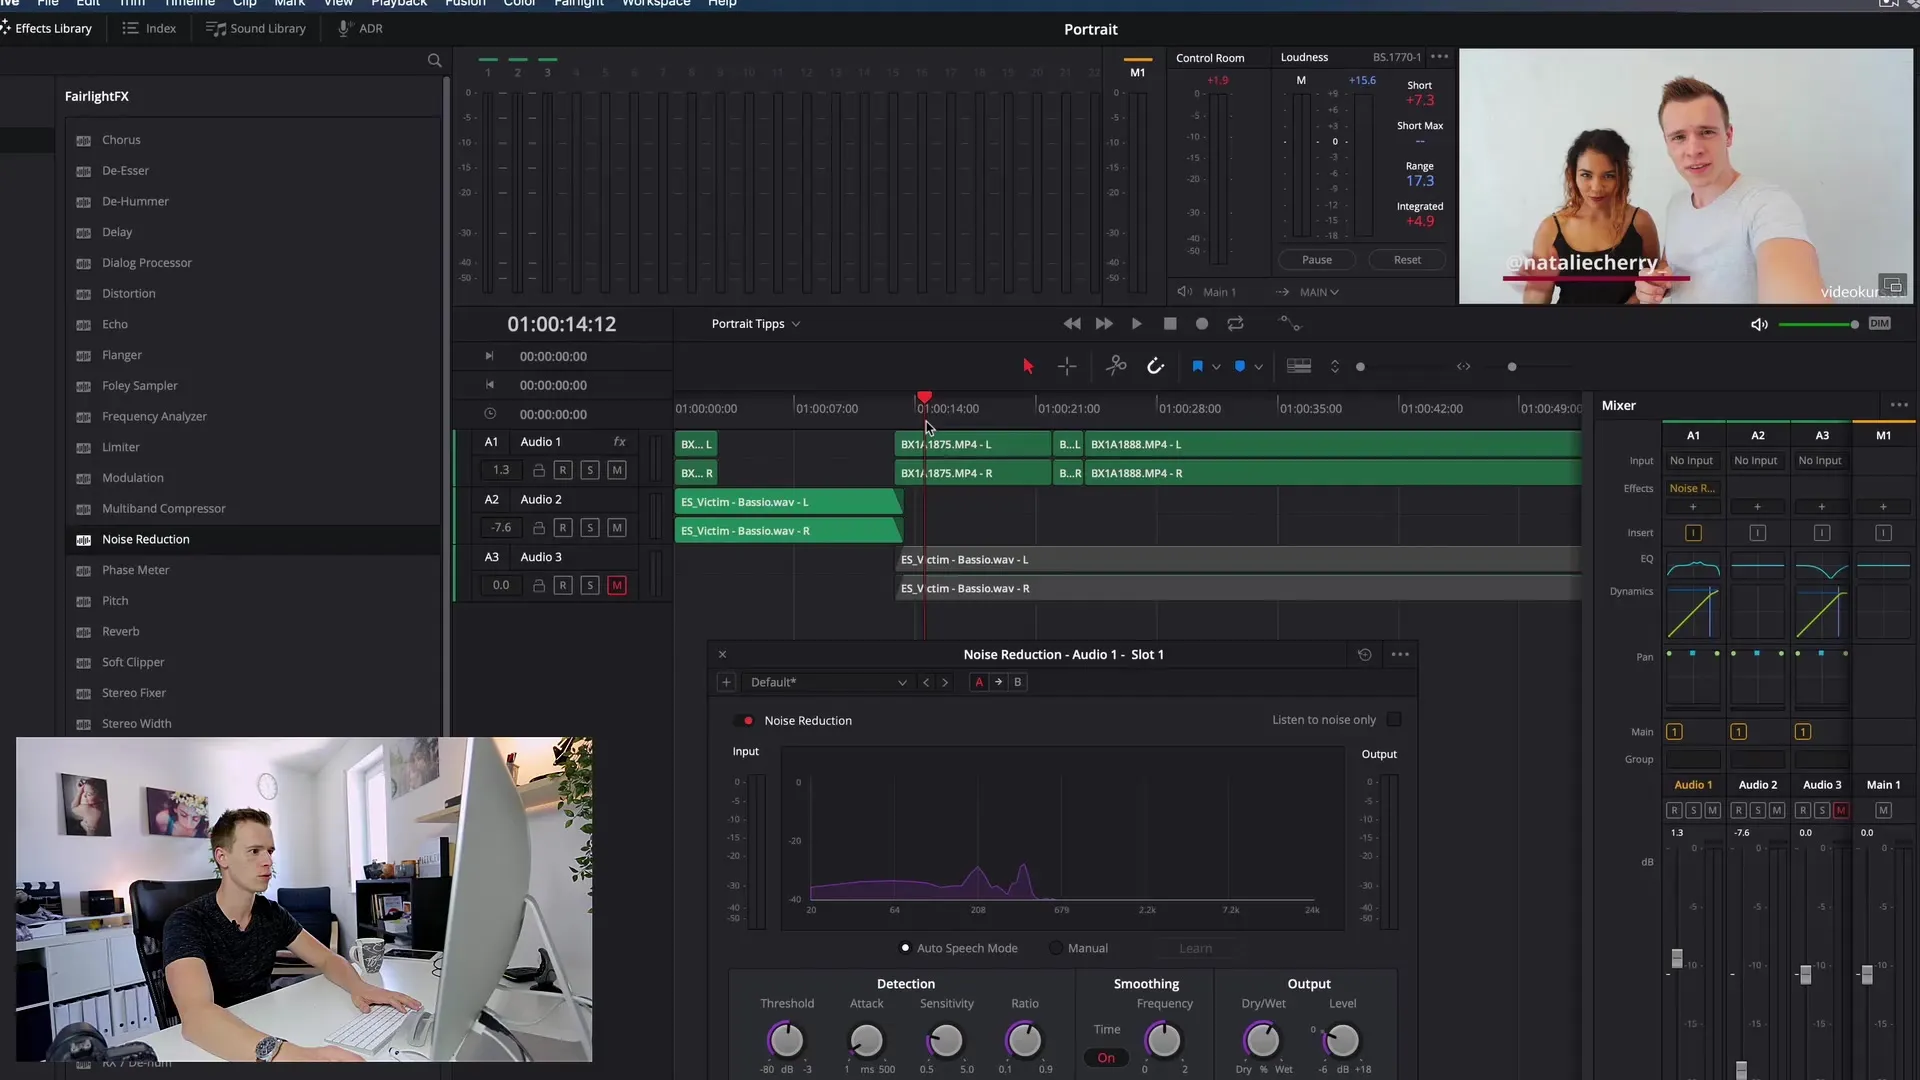Select the B comparison state button
The image size is (1920, 1080).
[x=1018, y=682]
